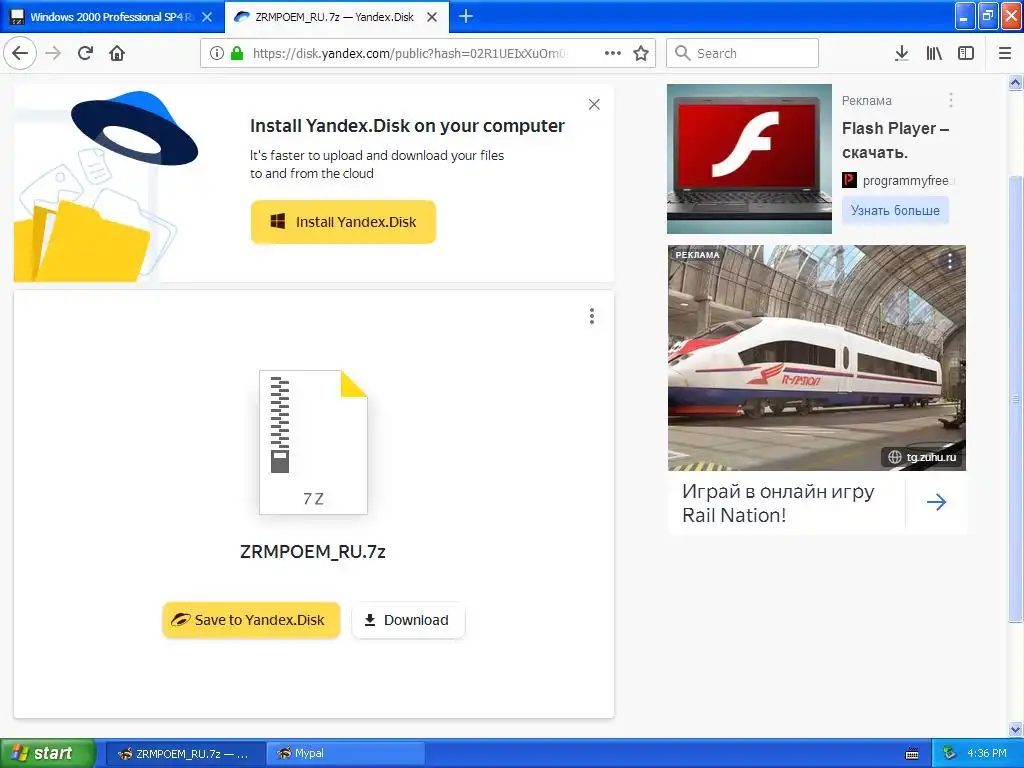This screenshot has width=1024, height=768.
Task: Select the ZRMPOEM_RU.7z file name
Action: tap(313, 551)
